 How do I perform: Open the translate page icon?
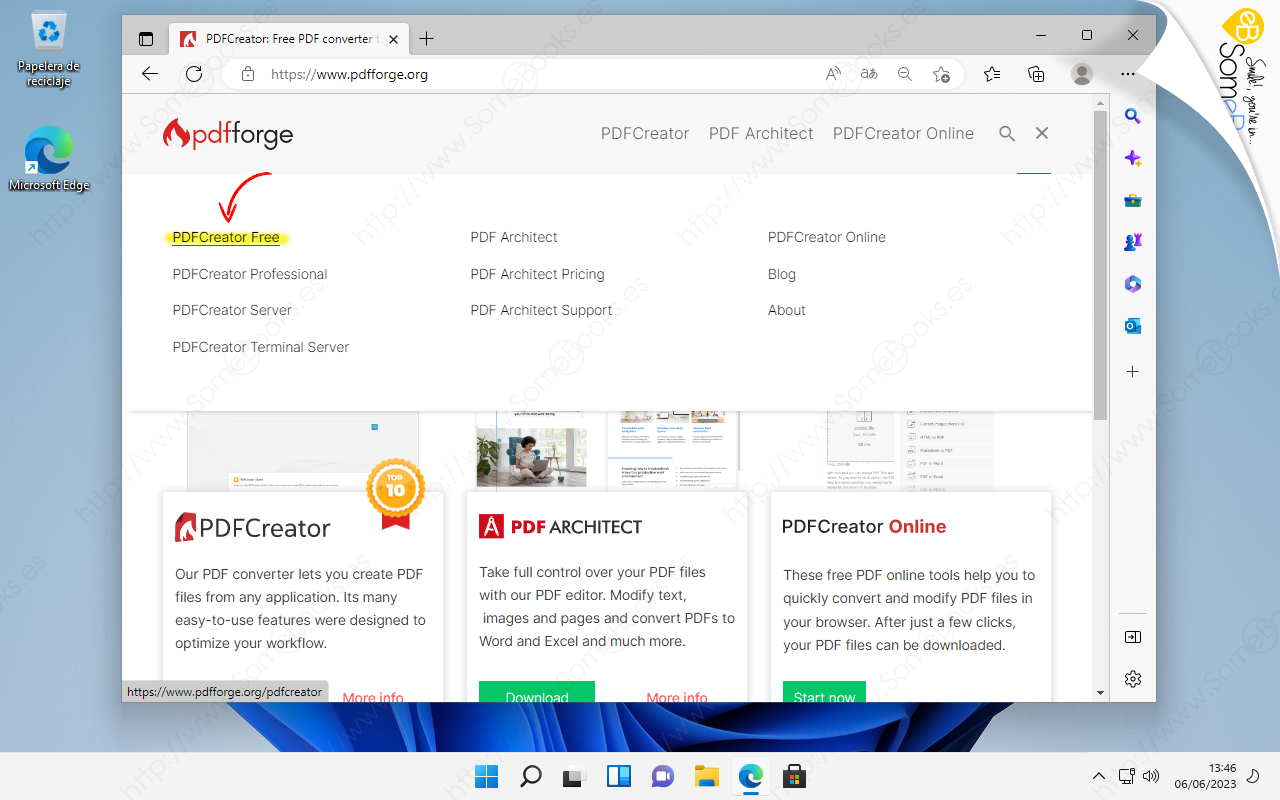[x=869, y=74]
